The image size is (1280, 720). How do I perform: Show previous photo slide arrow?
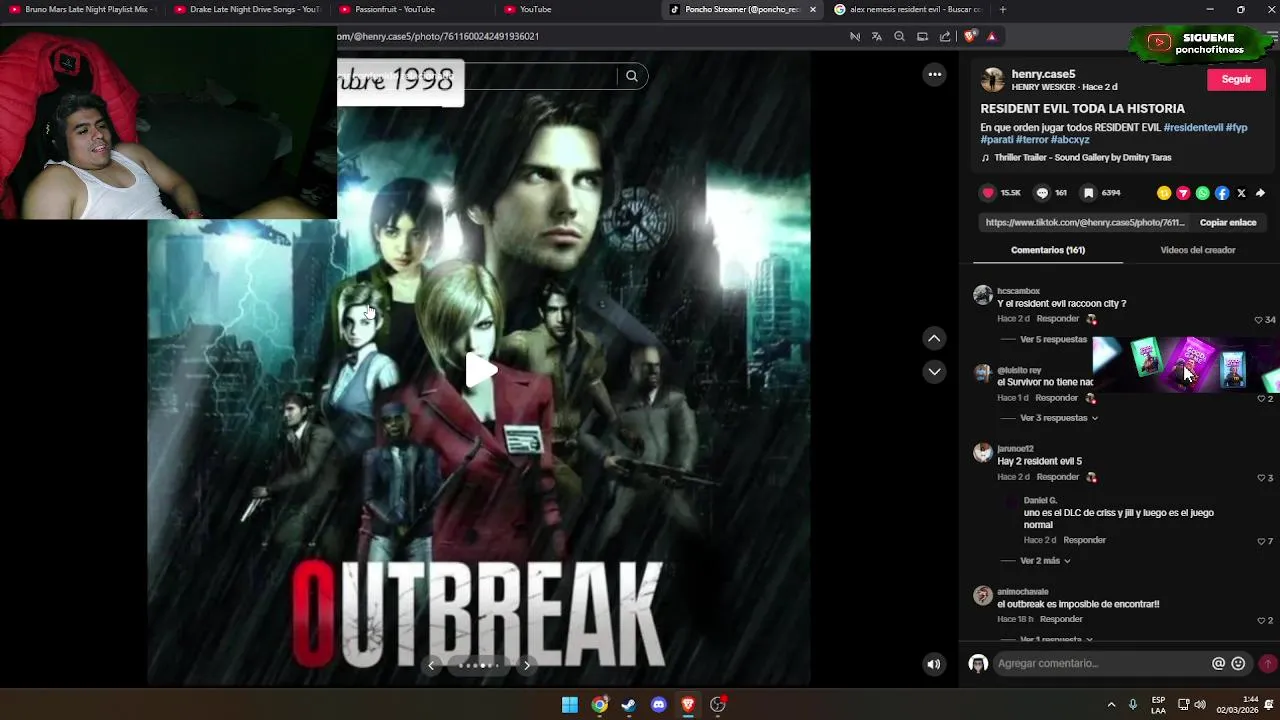431,665
